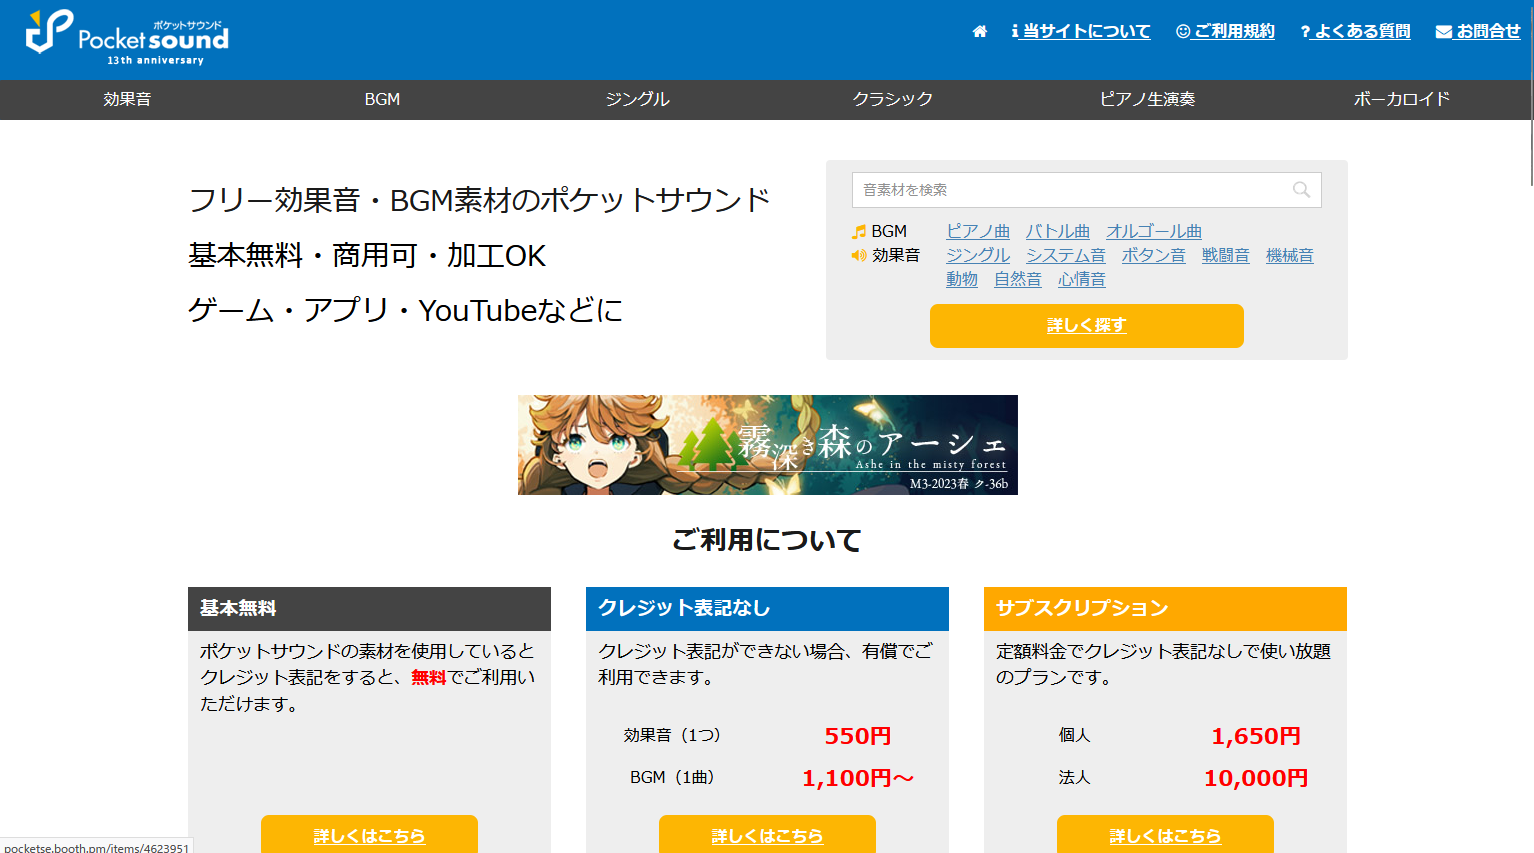Click the 1,100円〜 price
The image size is (1534, 853).
pyautogui.click(x=858, y=778)
